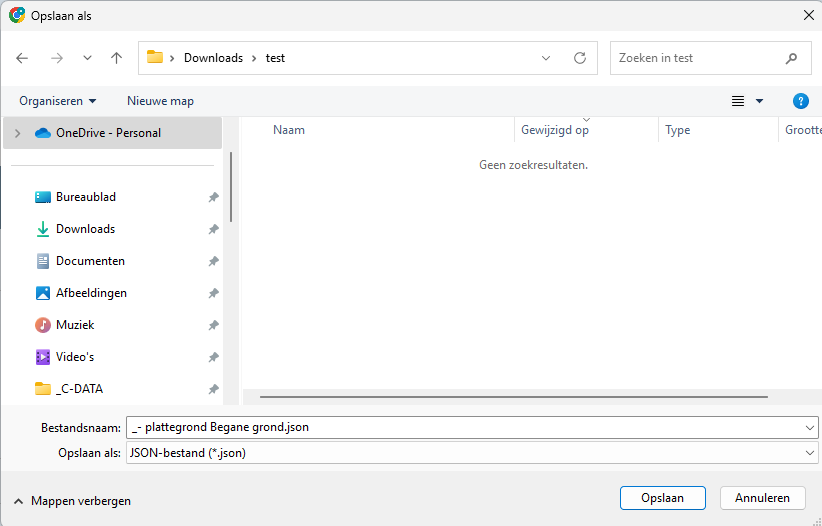The image size is (822, 526).
Task: Open the Video's sidebar folder
Action: 75,357
